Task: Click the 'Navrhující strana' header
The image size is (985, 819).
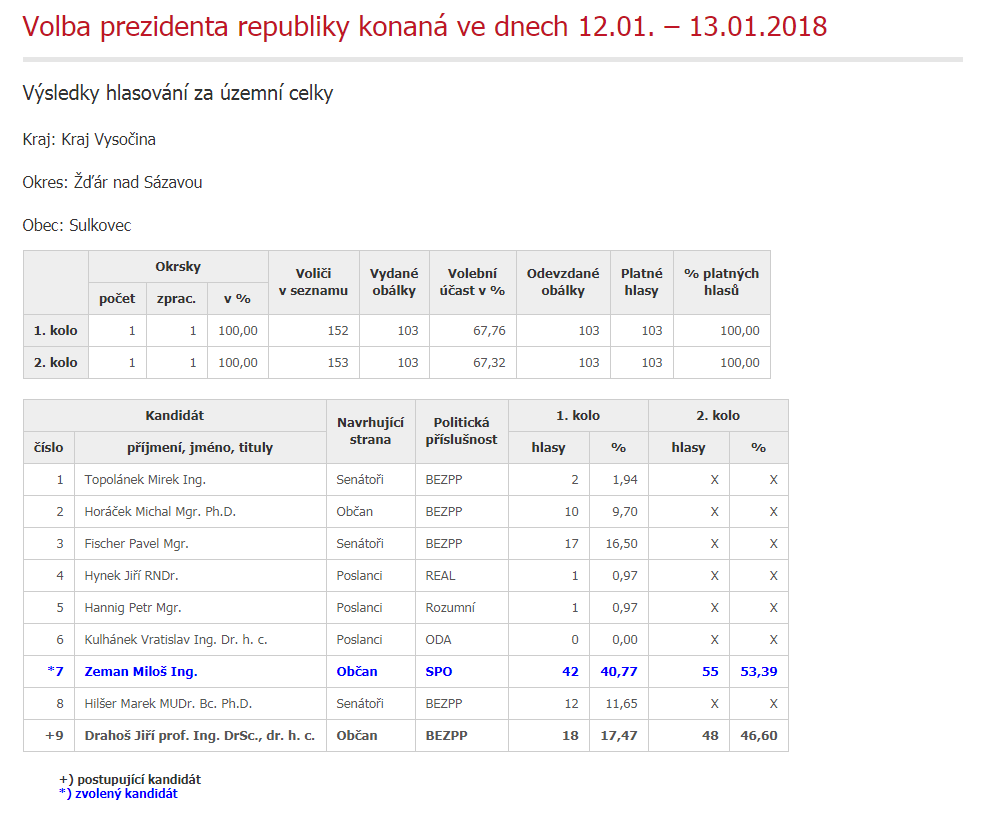Action: (x=370, y=431)
